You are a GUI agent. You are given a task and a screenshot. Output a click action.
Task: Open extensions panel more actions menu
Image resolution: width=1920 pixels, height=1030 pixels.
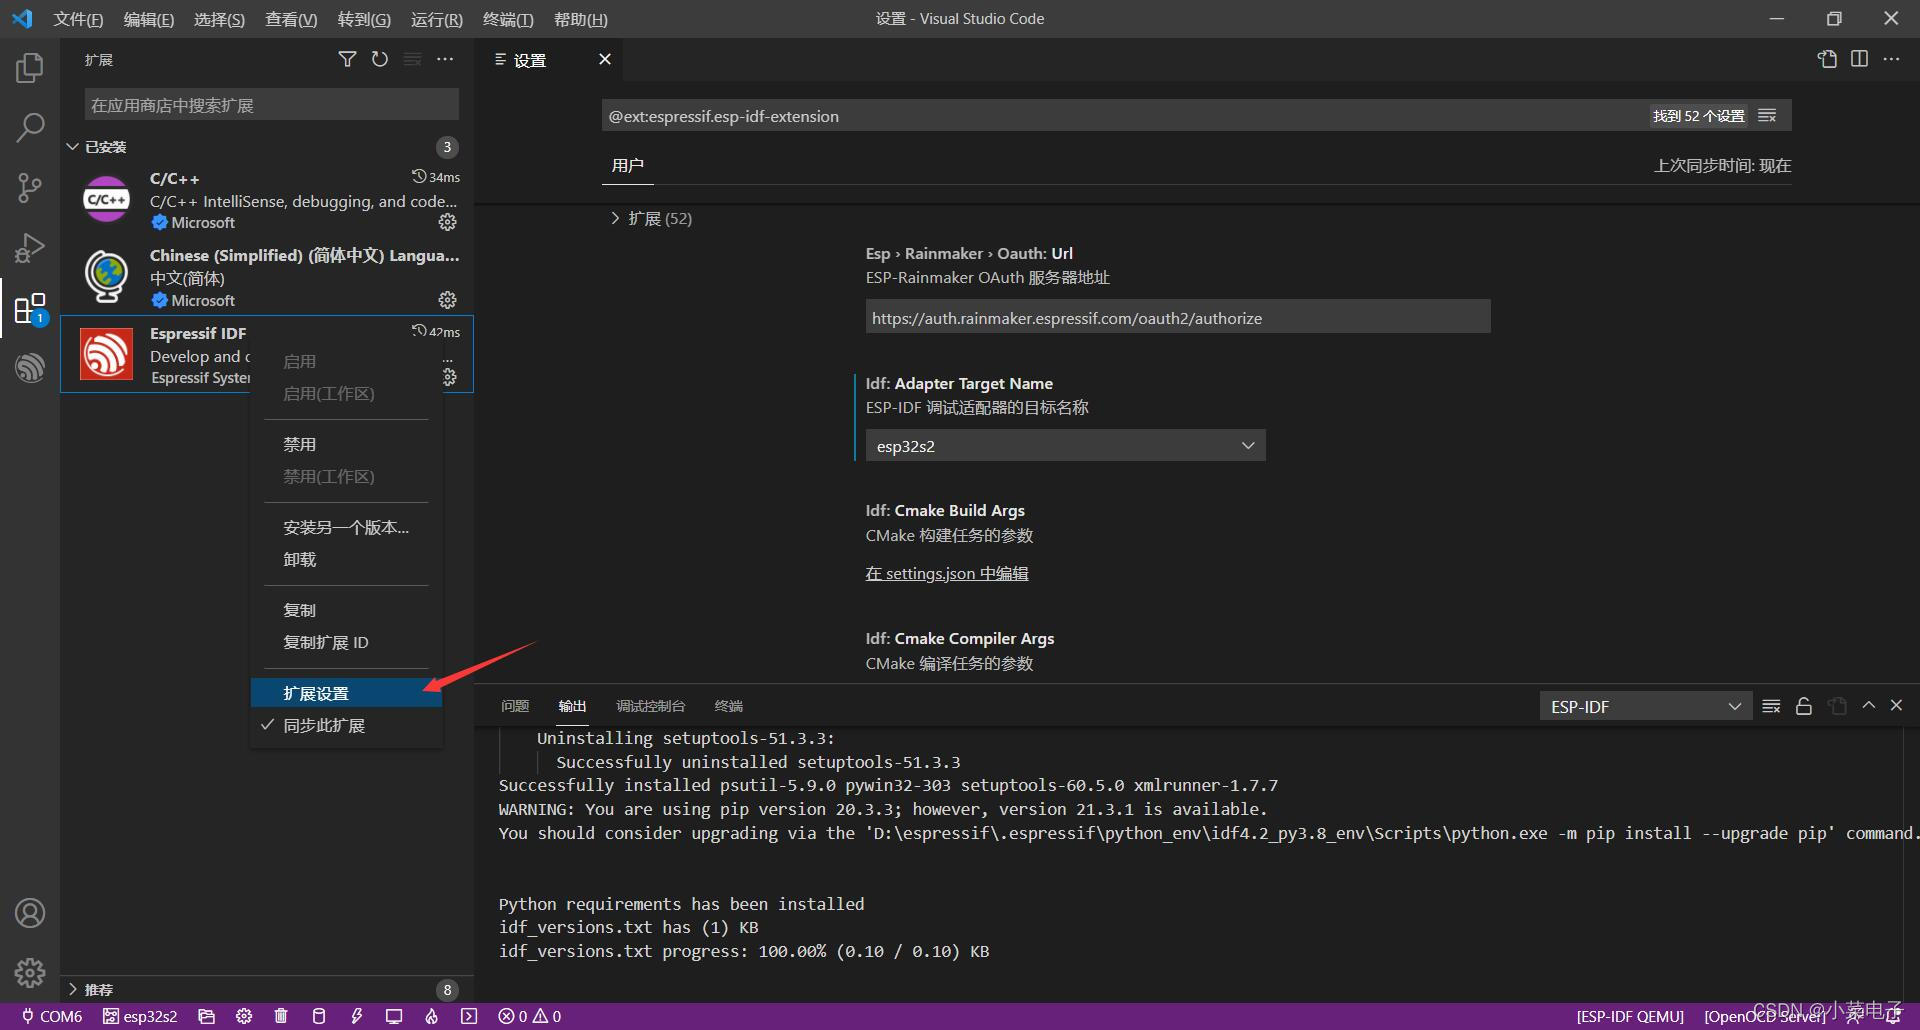[445, 59]
